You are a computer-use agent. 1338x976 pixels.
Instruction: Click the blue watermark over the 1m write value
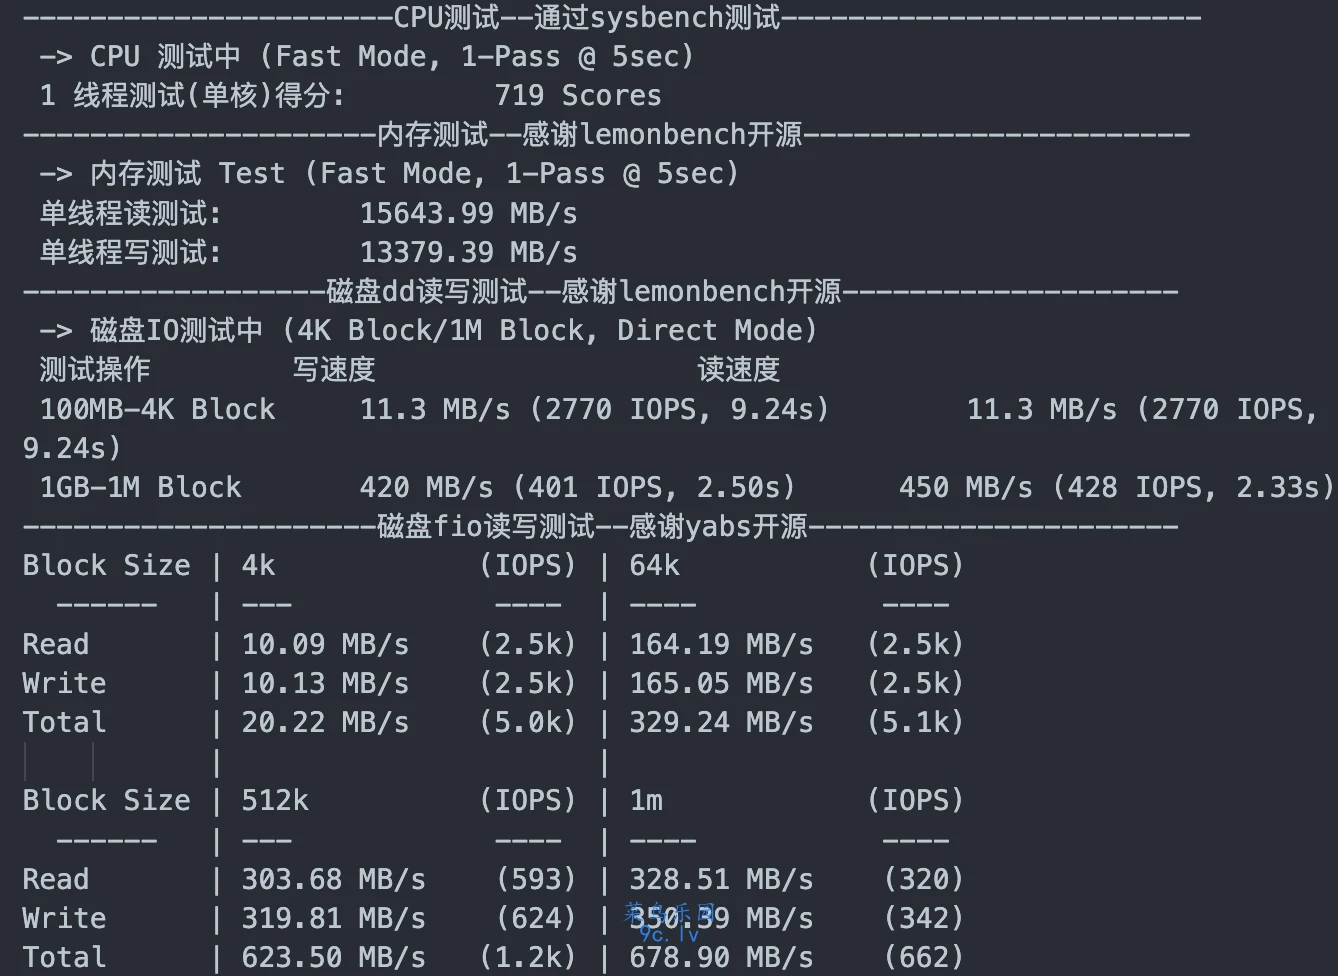tap(670, 923)
